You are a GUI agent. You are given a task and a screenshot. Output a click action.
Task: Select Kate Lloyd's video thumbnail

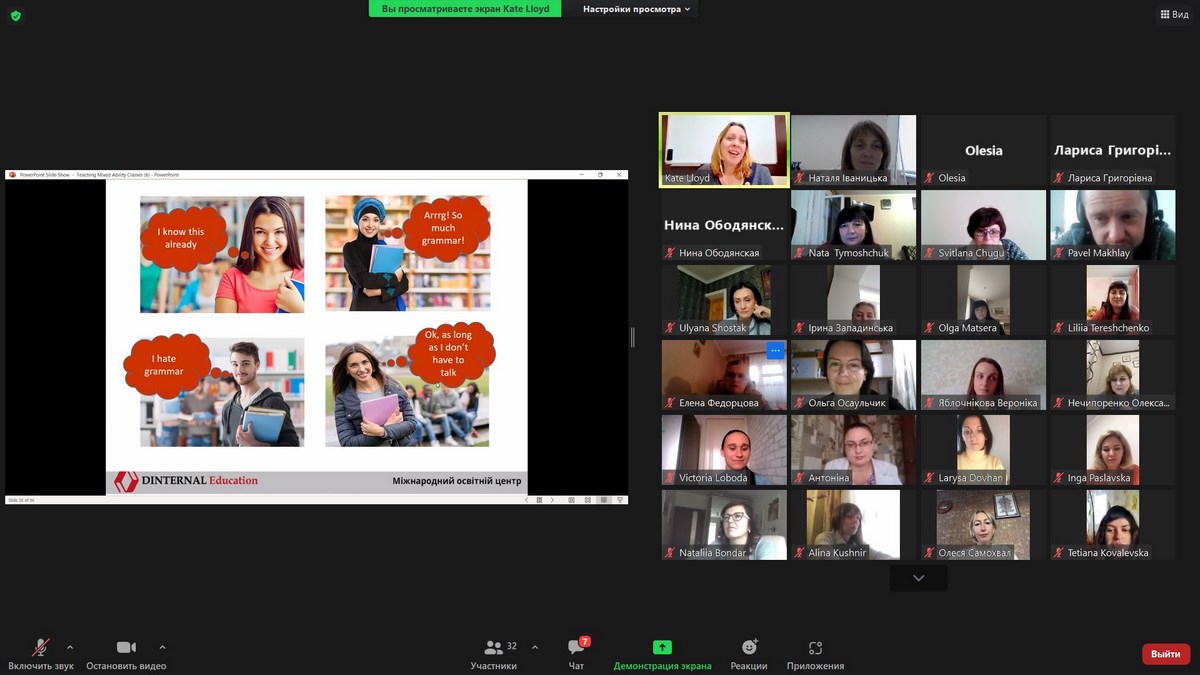tap(723, 148)
